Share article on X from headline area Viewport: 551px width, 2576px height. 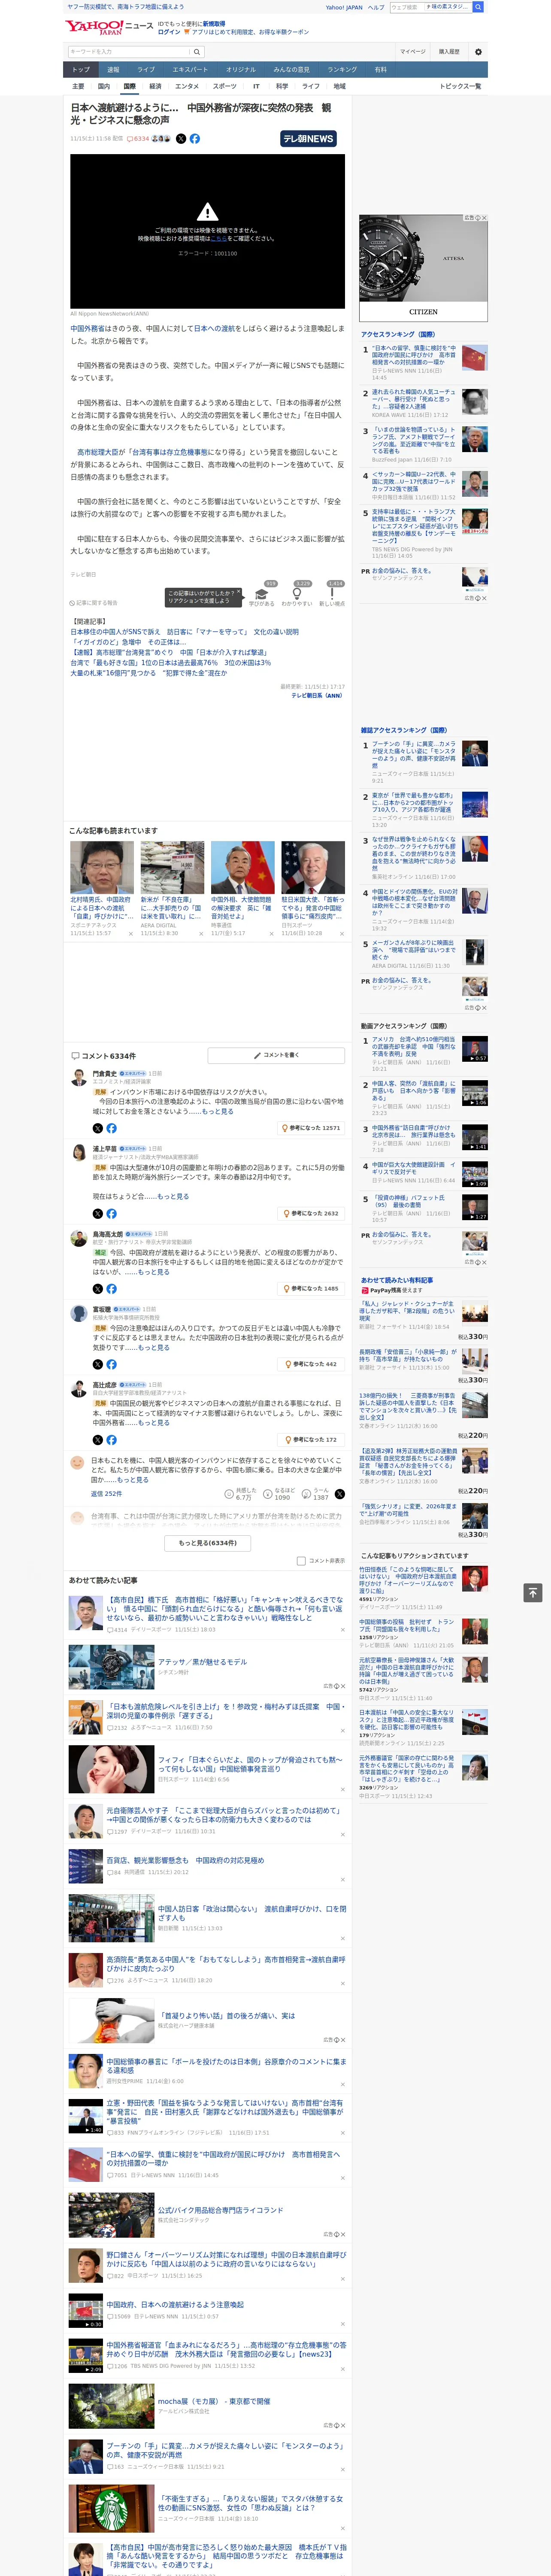click(x=181, y=139)
